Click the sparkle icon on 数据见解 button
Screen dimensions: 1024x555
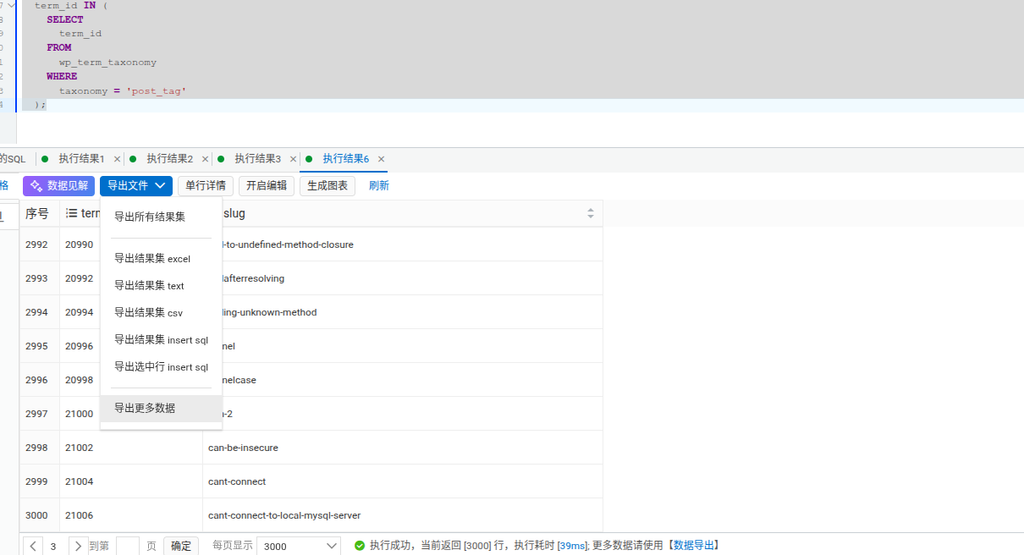pyautogui.click(x=36, y=186)
